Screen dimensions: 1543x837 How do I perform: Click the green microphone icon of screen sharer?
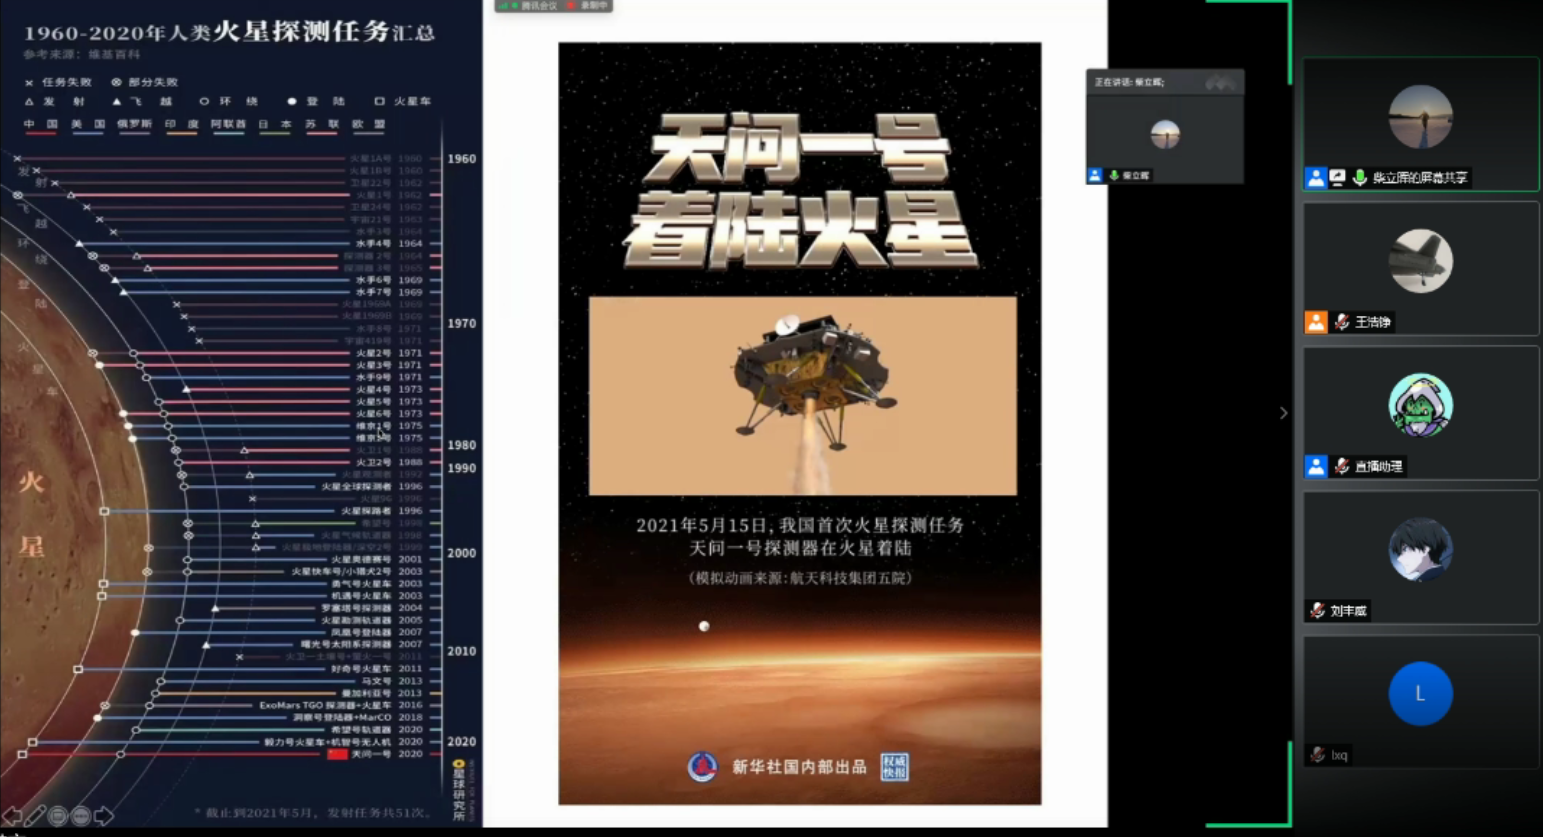[1360, 178]
